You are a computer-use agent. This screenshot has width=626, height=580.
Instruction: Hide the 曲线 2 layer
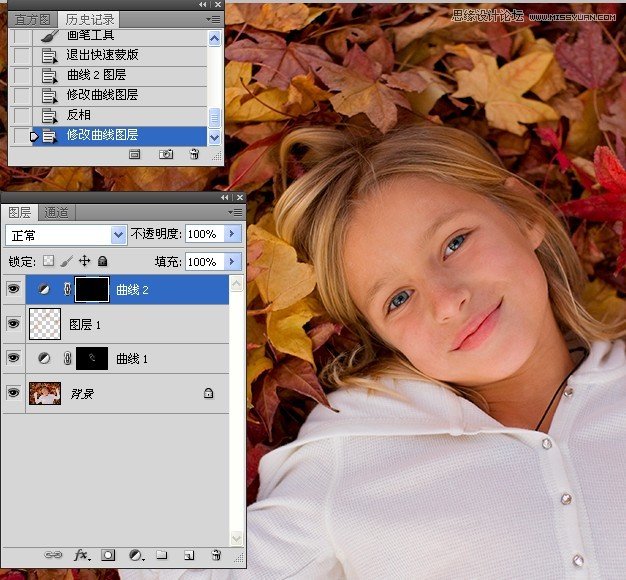[x=14, y=289]
